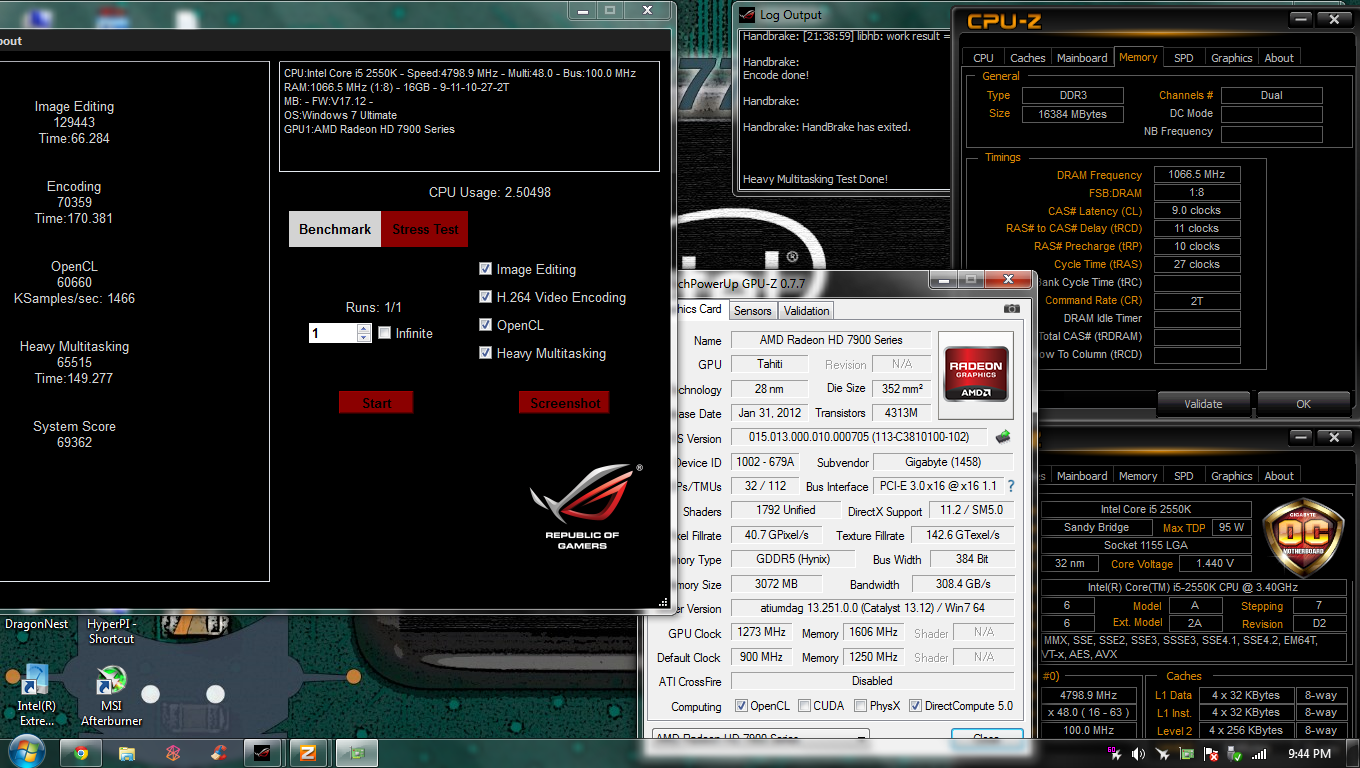This screenshot has height=768, width=1360.
Task: Open the MSI Afterburner desktop shortcut
Action: (111, 697)
